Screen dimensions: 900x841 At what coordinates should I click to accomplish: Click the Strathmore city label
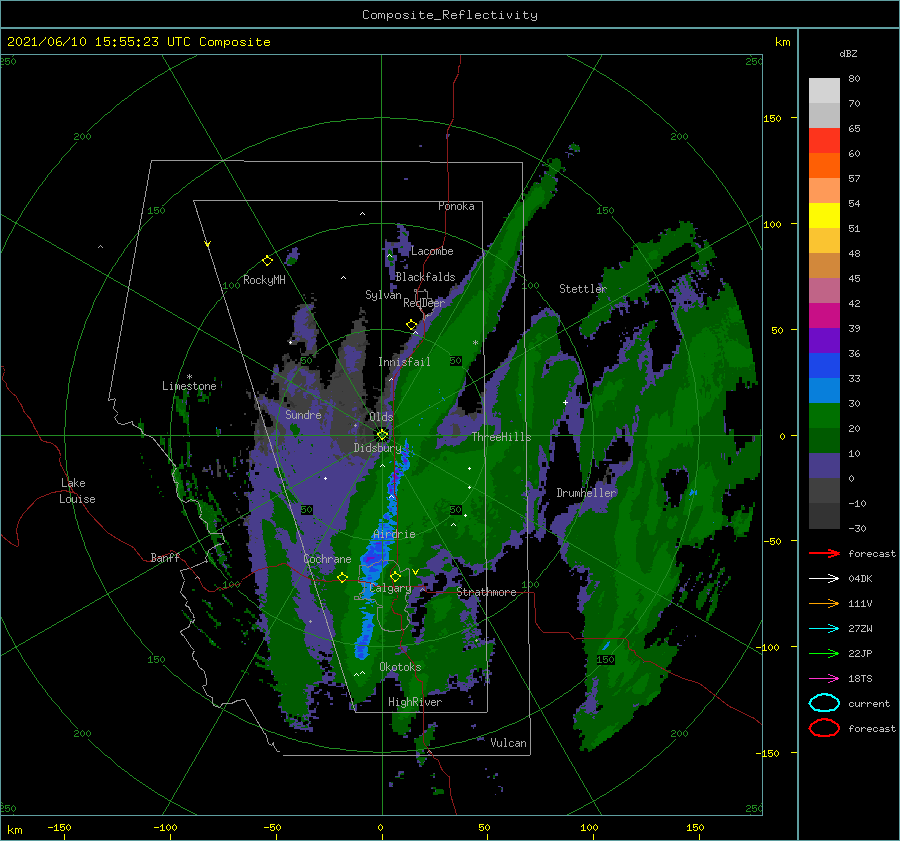coord(486,592)
